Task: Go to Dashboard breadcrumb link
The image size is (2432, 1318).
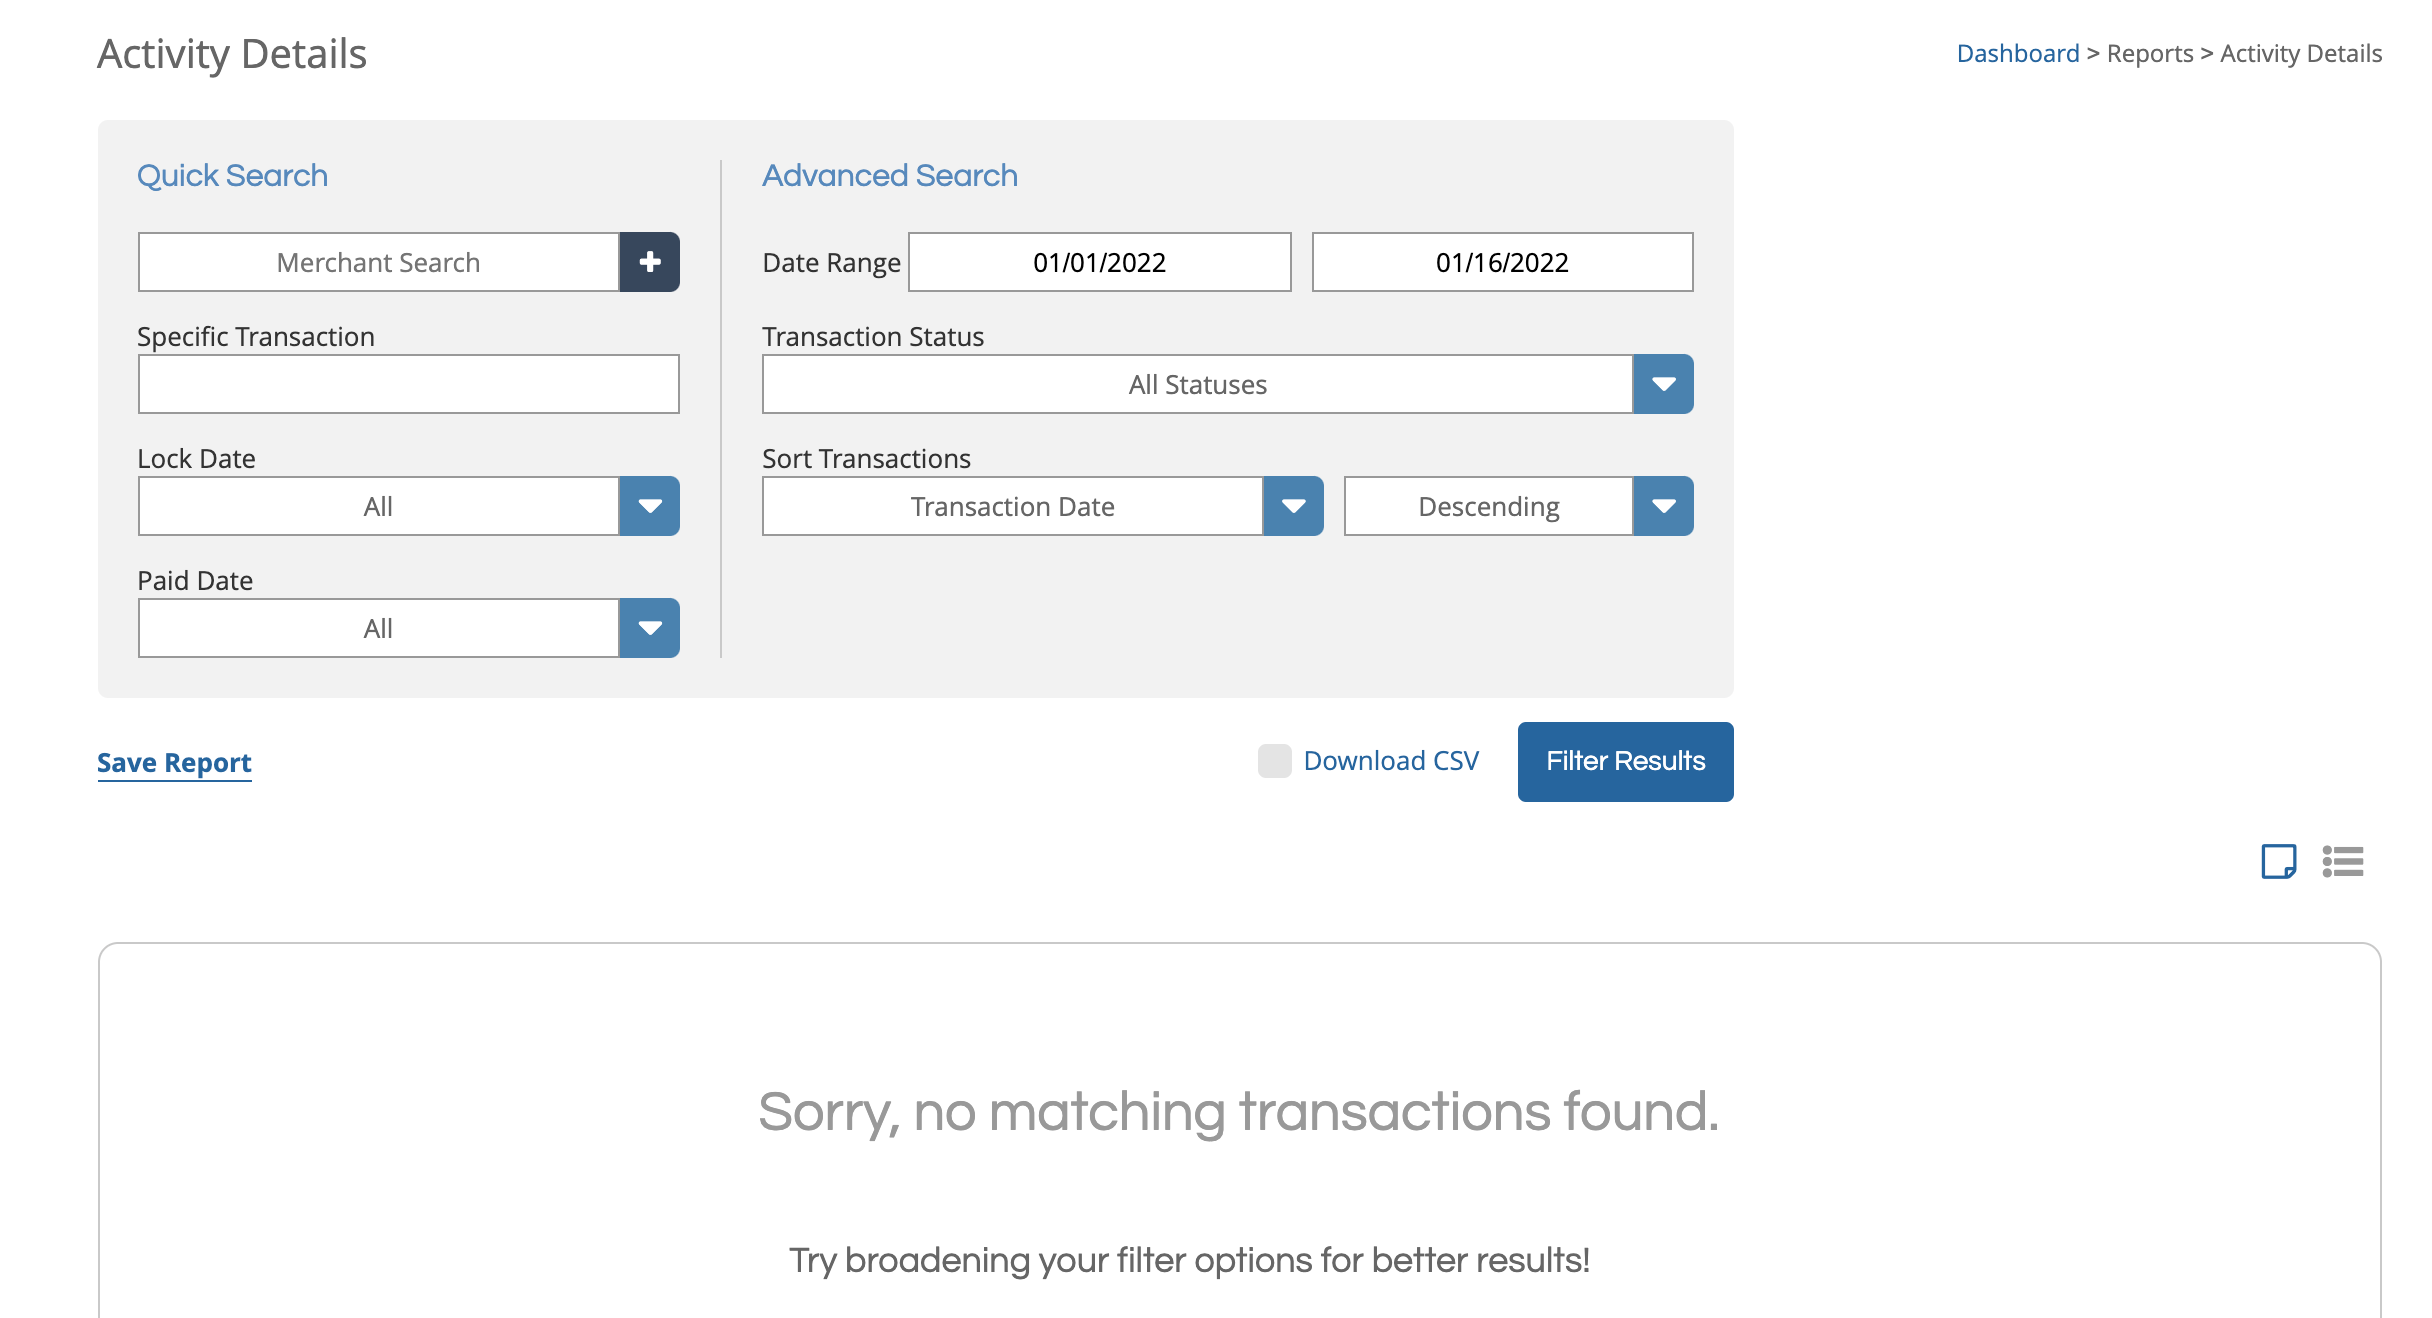Action: 2017,53
